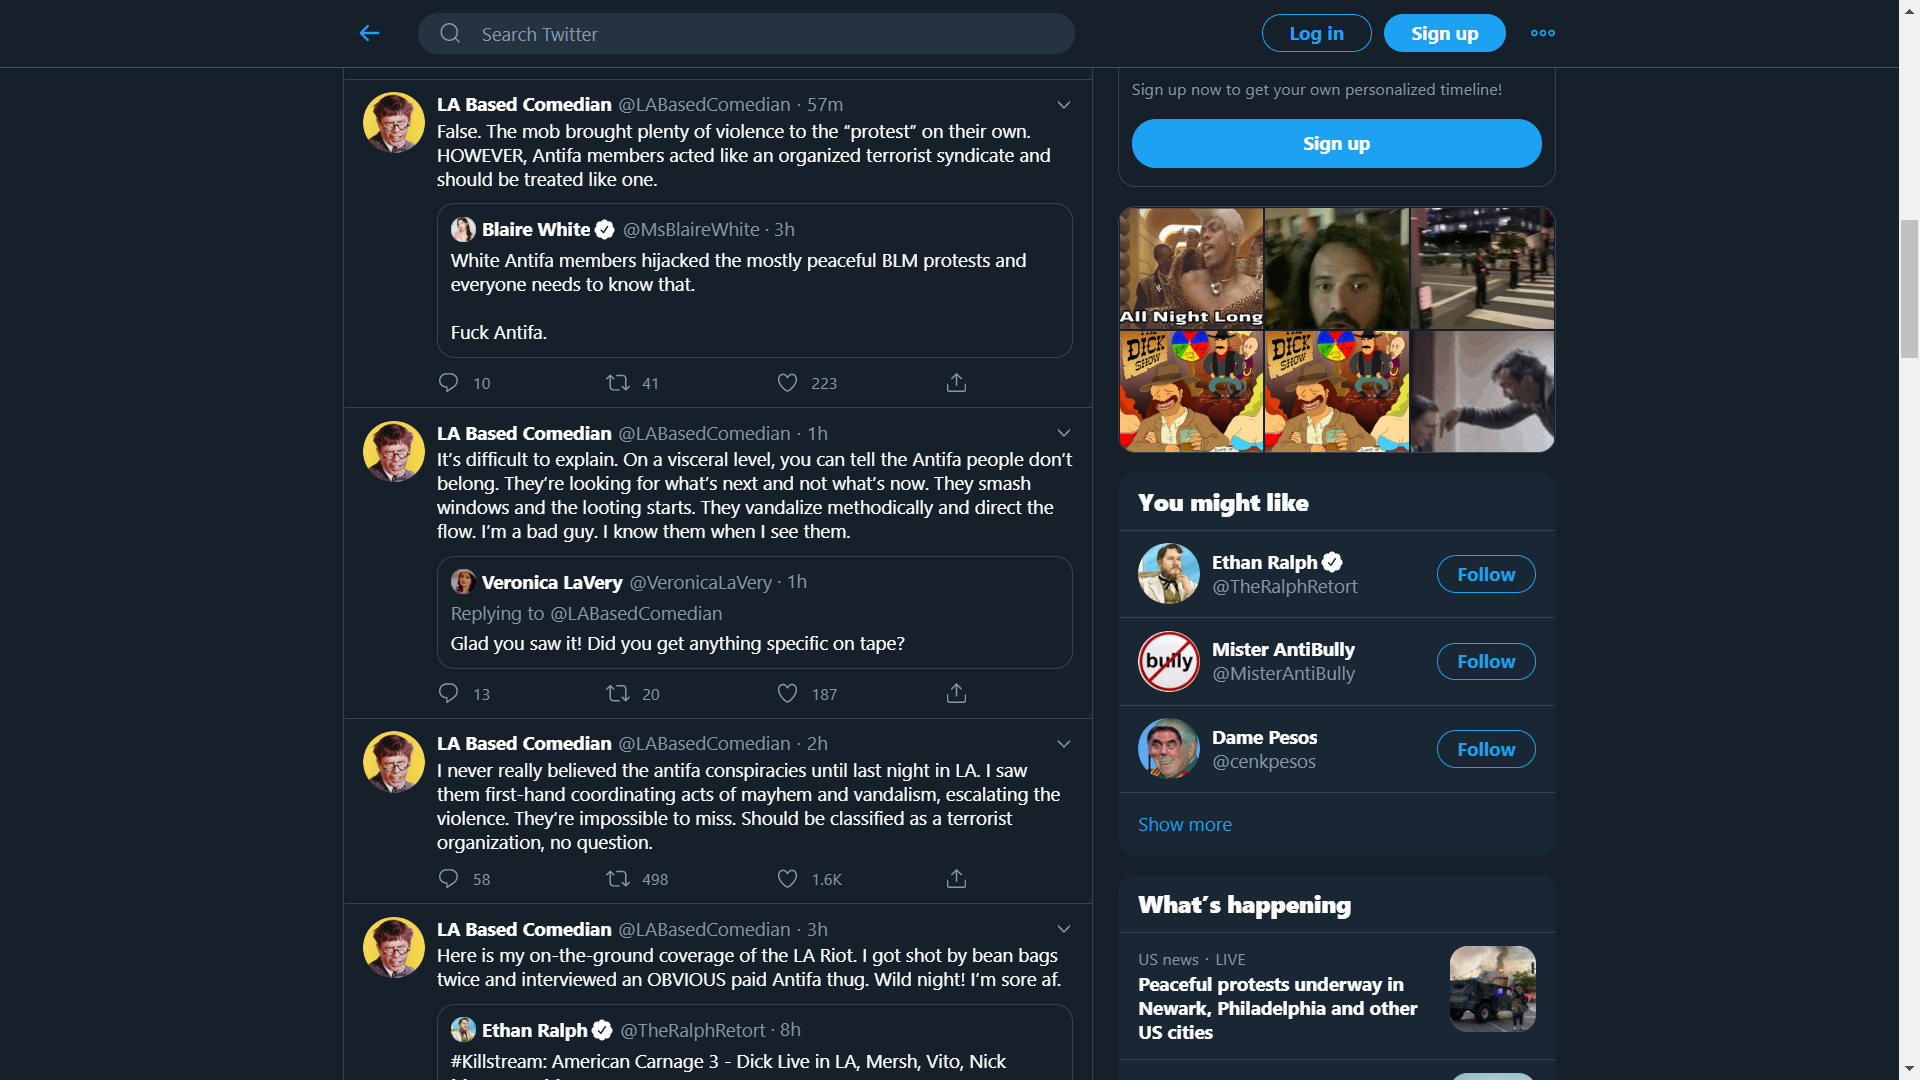Image resolution: width=1920 pixels, height=1080 pixels.
Task: Reply to the tweet with 58 replies
Action: [x=448, y=879]
